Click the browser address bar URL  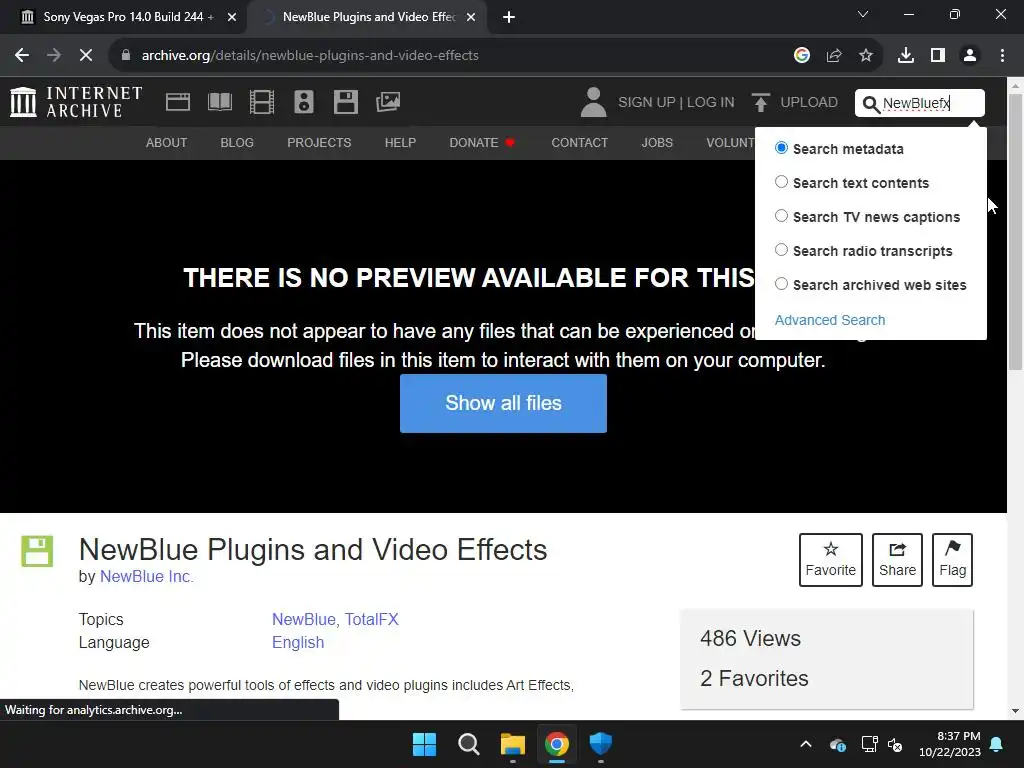(x=310, y=56)
